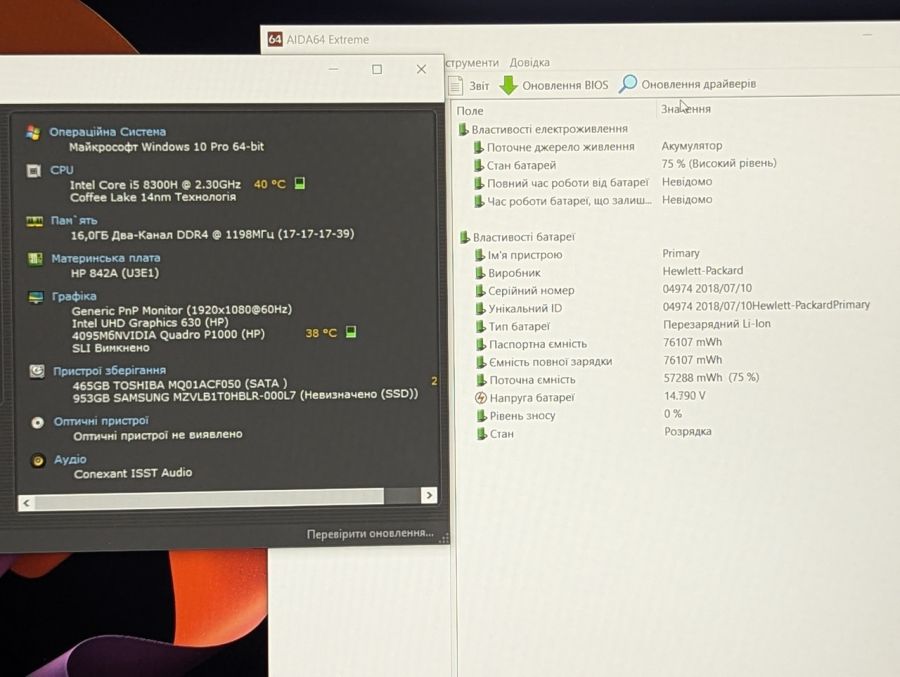Select the Виробник row icon
The image size is (900, 677).
coord(480,273)
